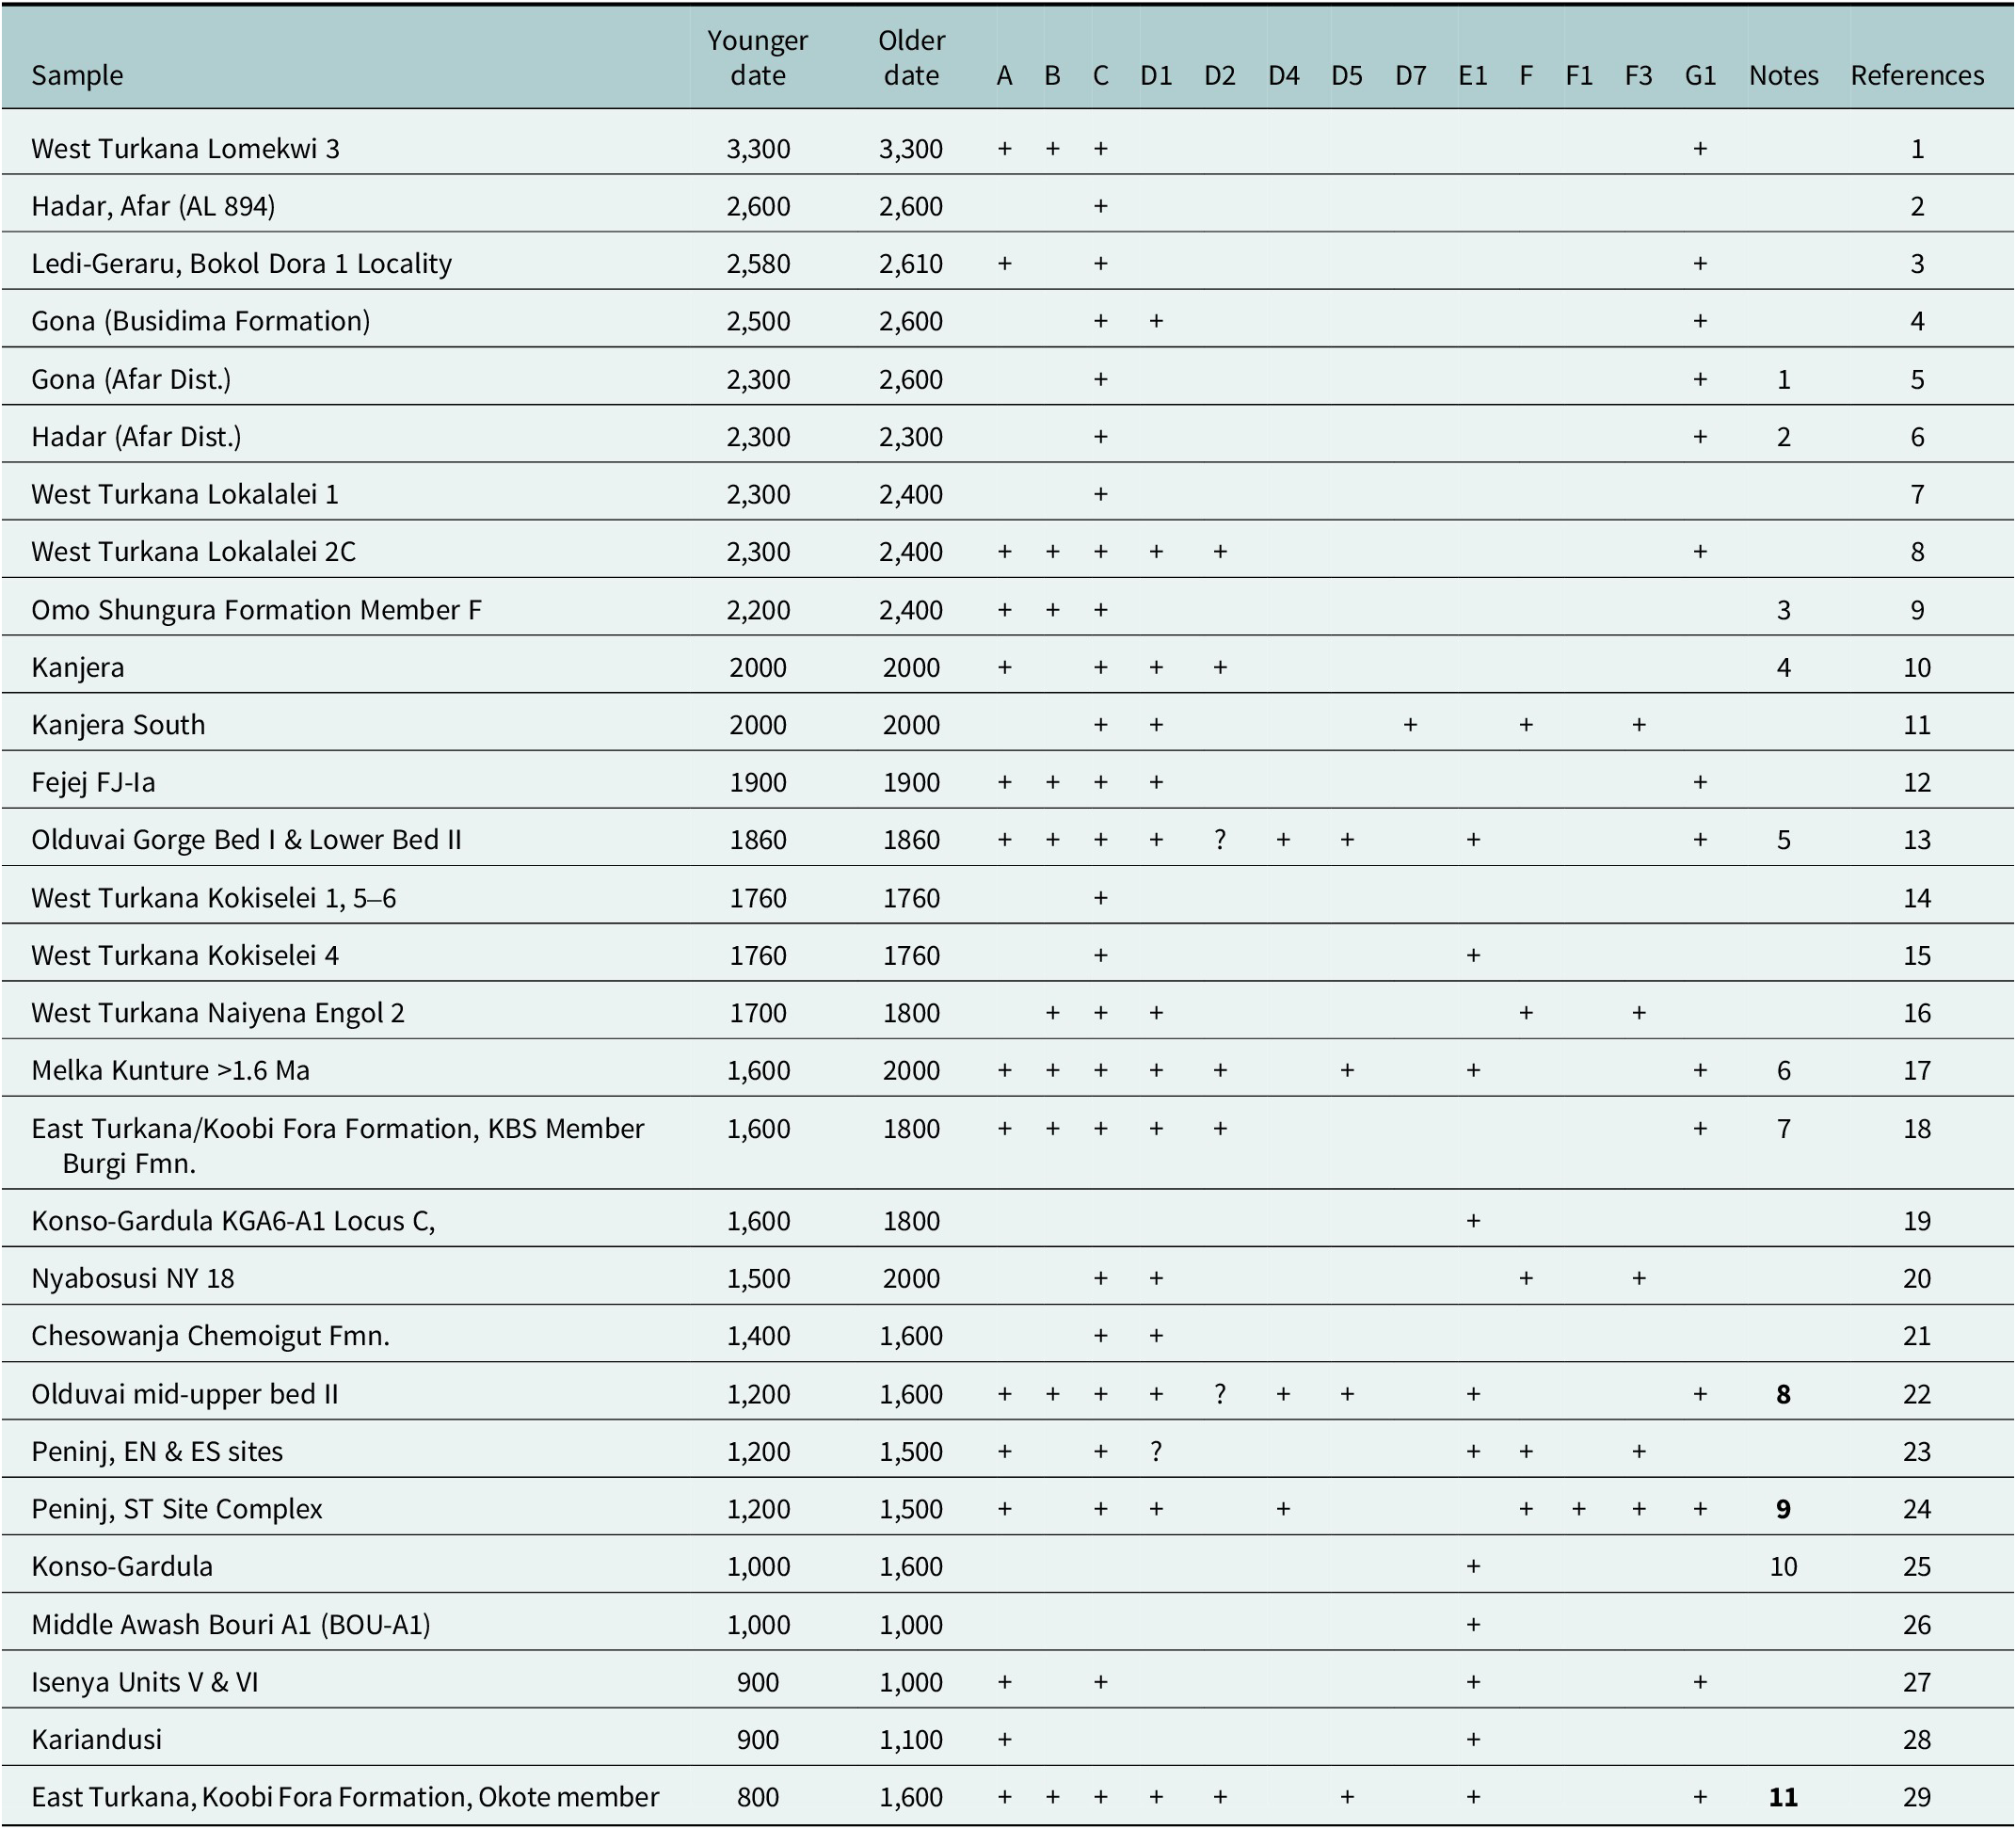2016x1829 pixels.
Task: Click the "Kariandusi" sample name
Action: click(96, 1740)
